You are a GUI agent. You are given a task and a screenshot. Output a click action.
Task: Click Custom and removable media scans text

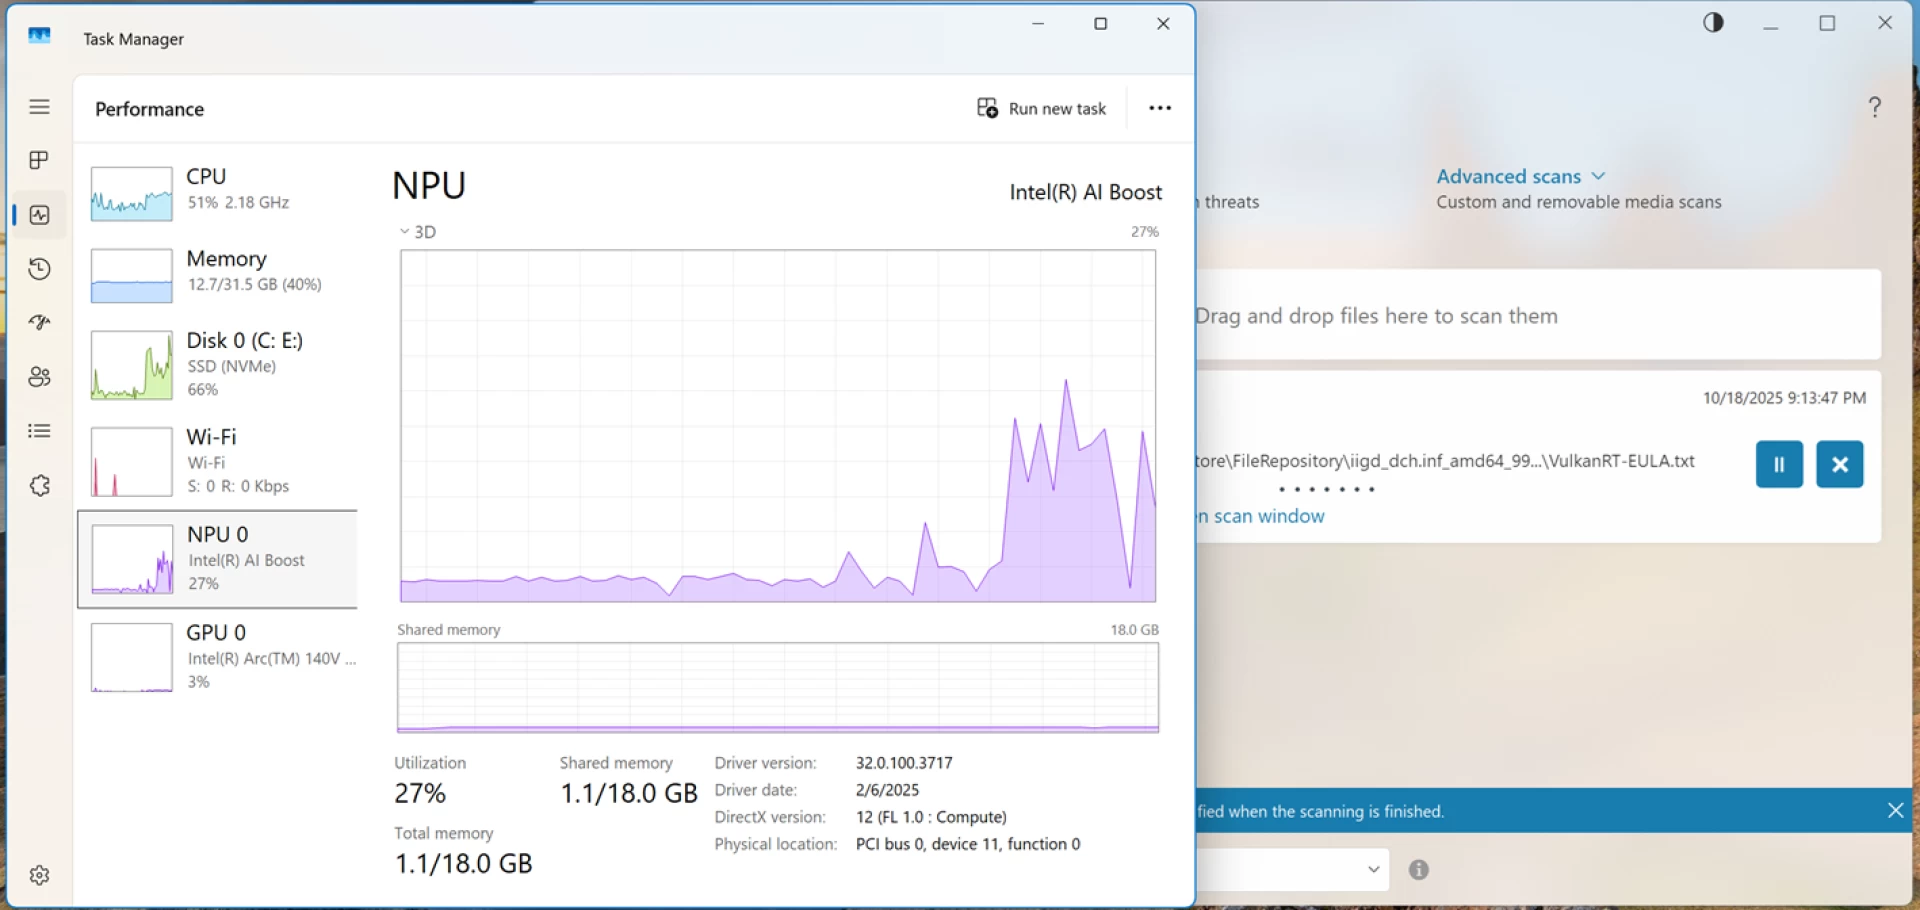[1579, 202]
